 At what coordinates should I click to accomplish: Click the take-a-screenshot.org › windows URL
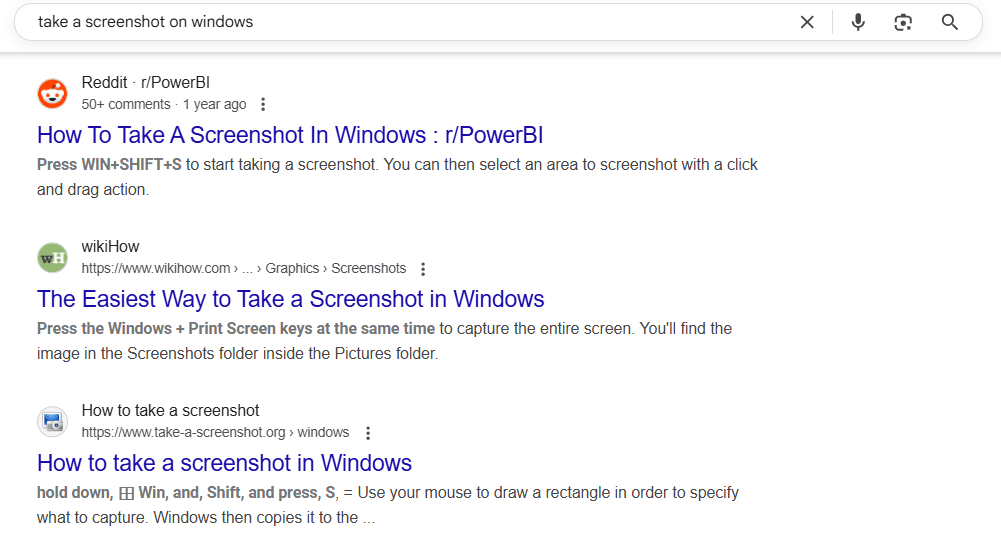tap(215, 432)
